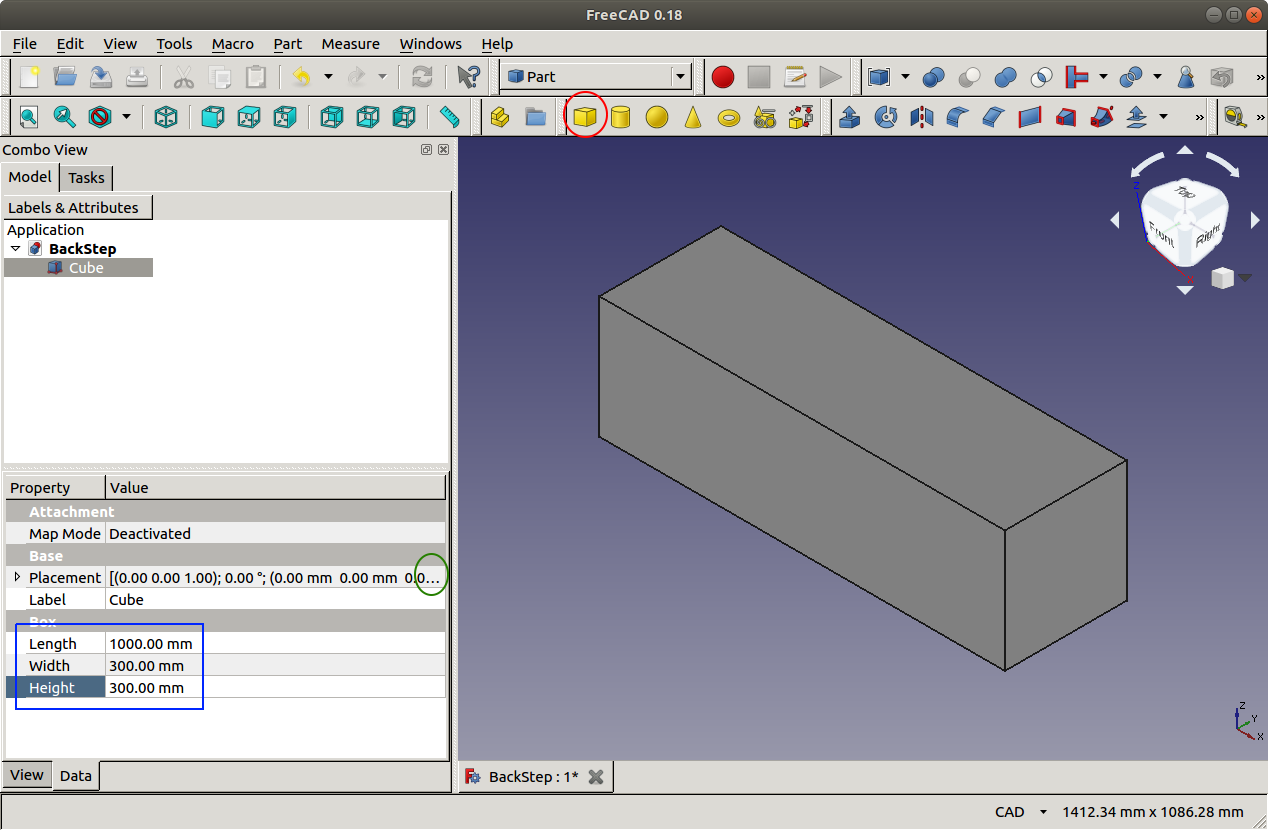Mirror the selected object

(922, 117)
